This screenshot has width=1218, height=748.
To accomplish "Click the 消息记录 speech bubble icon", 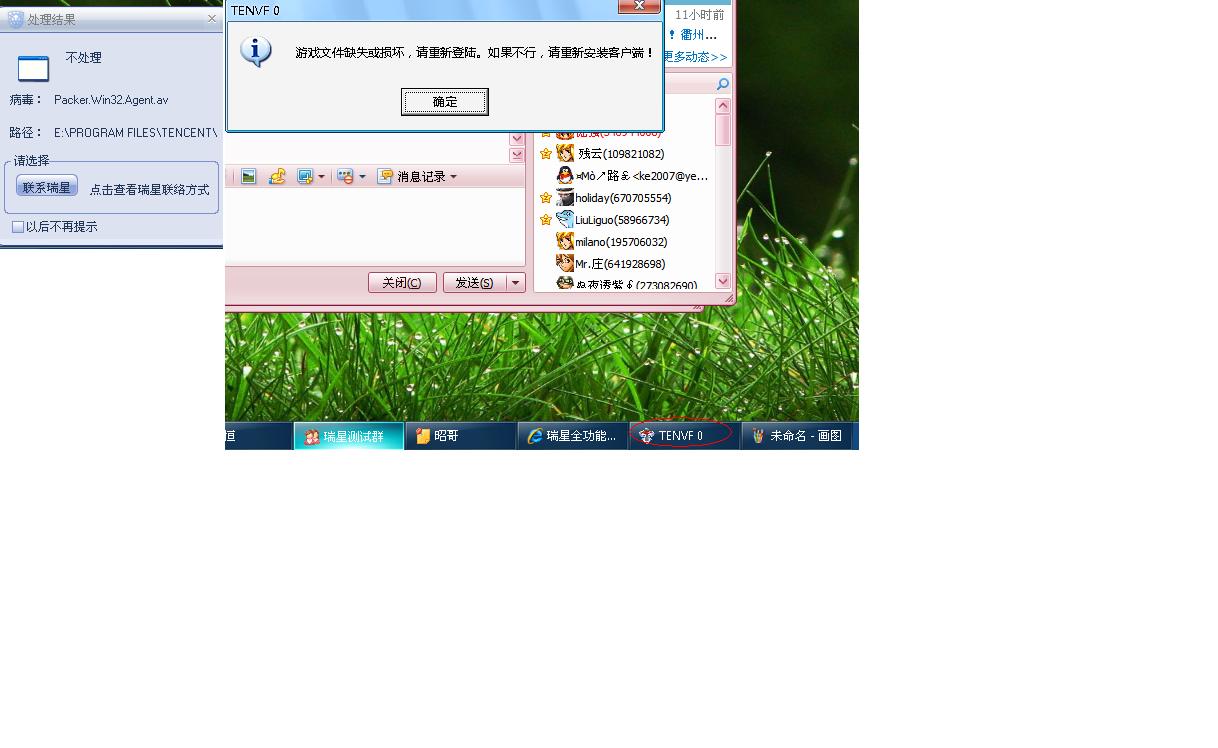I will (x=385, y=177).
